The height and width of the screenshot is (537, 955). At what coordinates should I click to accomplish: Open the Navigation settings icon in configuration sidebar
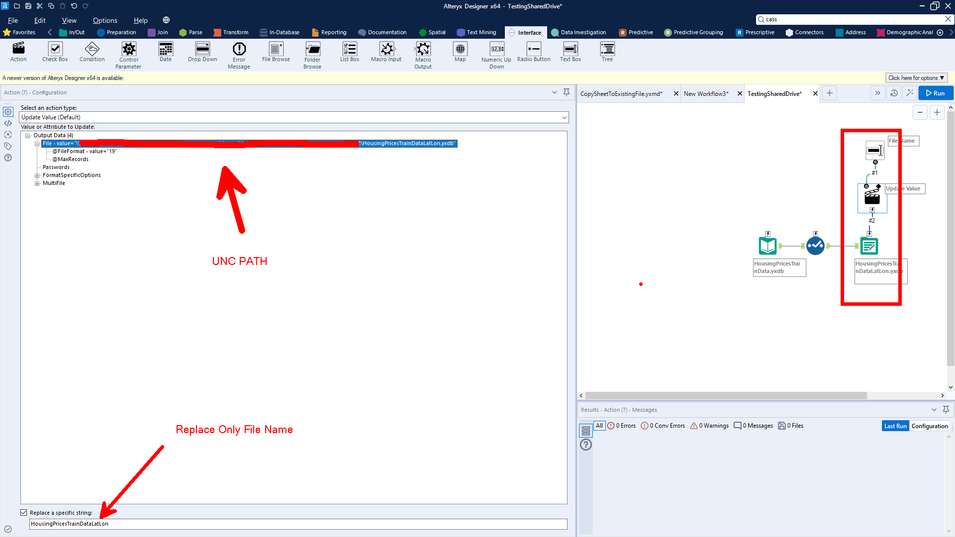(x=8, y=135)
